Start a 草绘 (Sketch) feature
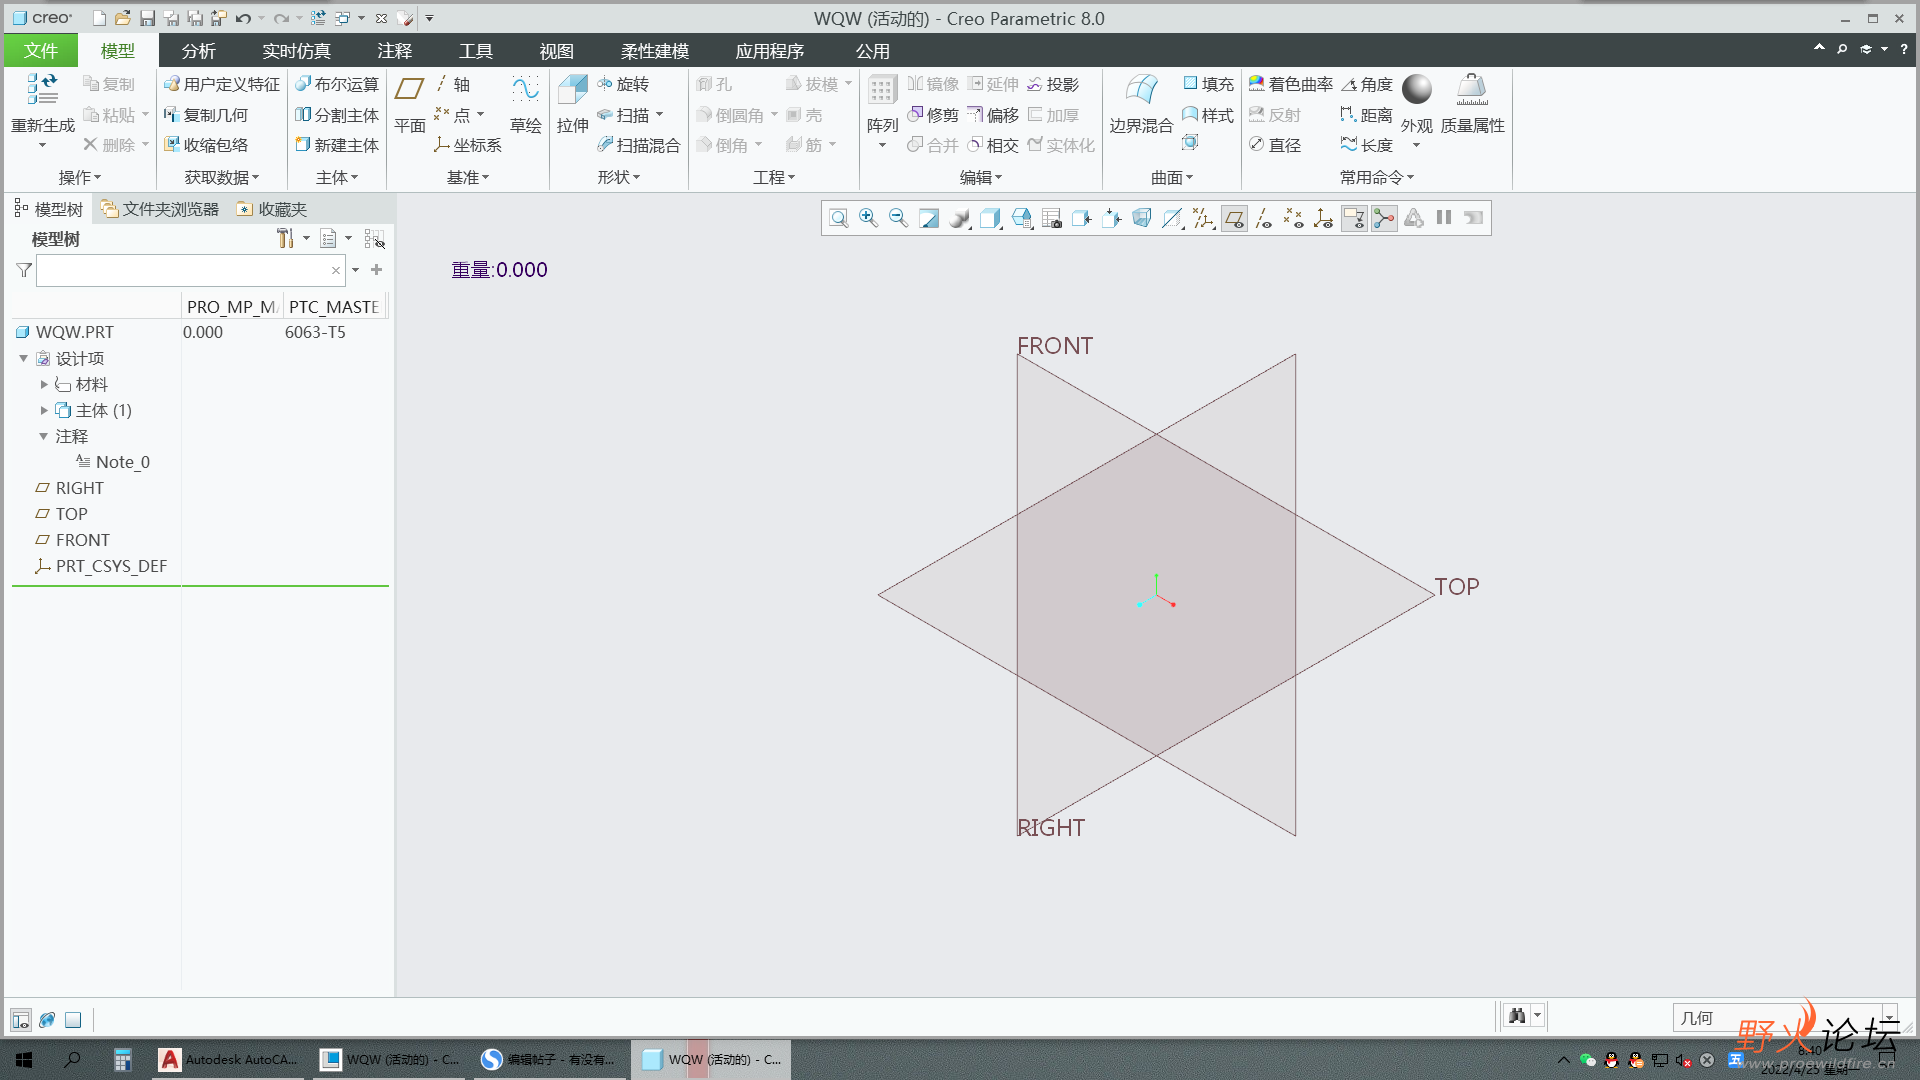Screen dimensions: 1920x1080 (525, 104)
